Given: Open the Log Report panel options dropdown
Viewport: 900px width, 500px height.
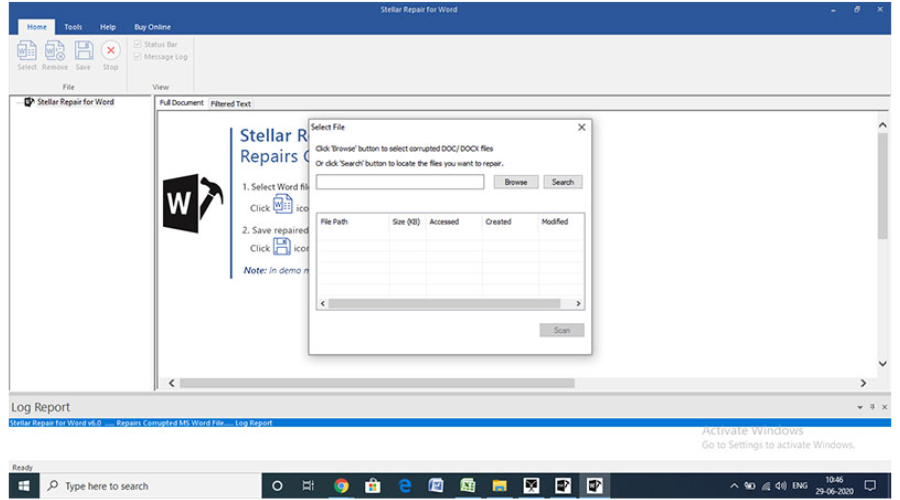Looking at the screenshot, I should [x=860, y=407].
